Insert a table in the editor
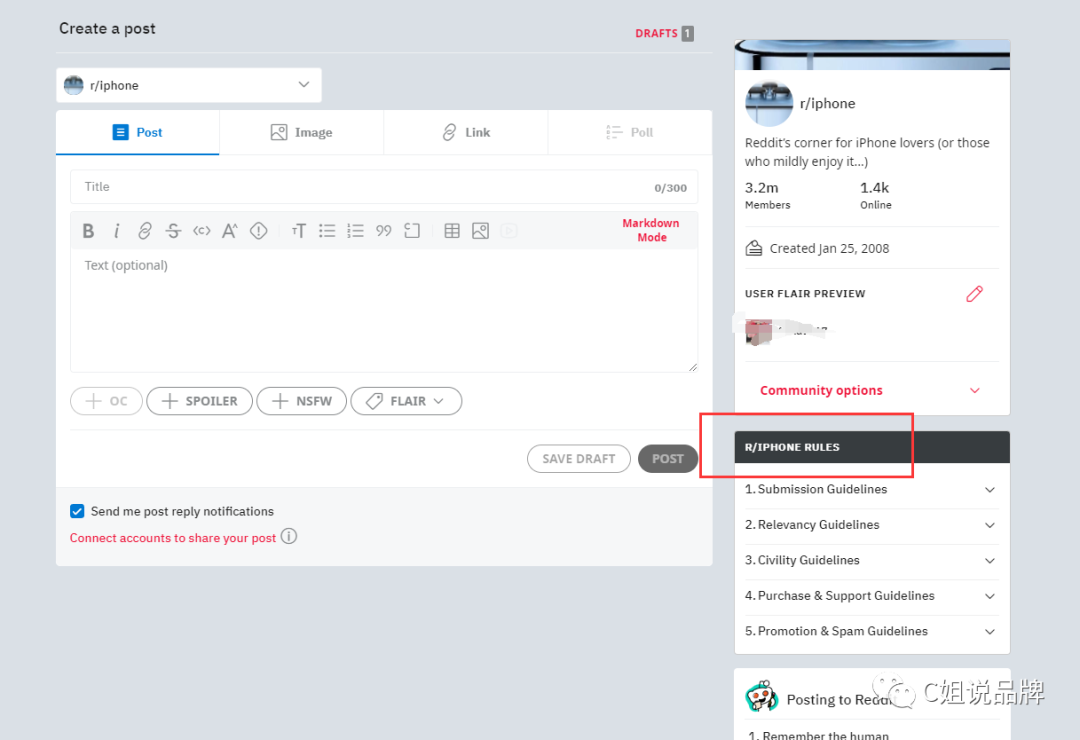Viewport: 1080px width, 740px height. tap(452, 231)
